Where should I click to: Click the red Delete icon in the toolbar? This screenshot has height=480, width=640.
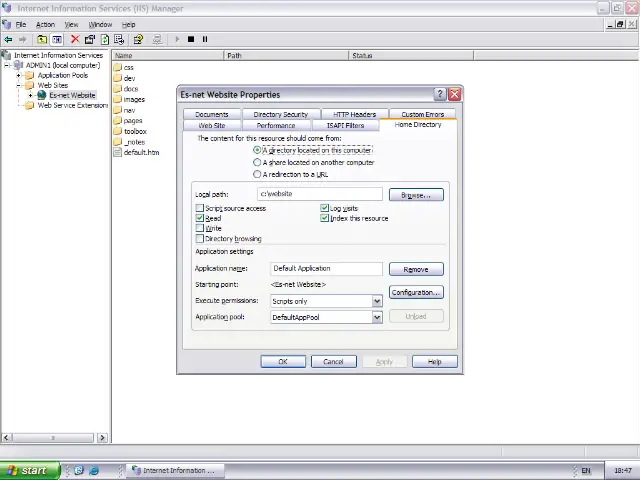point(74,39)
